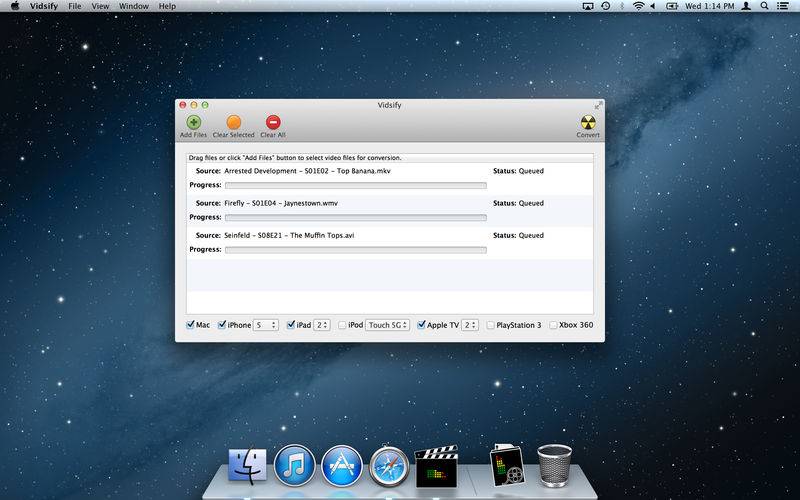
Task: Open the App Store dock icon
Action: click(342, 465)
